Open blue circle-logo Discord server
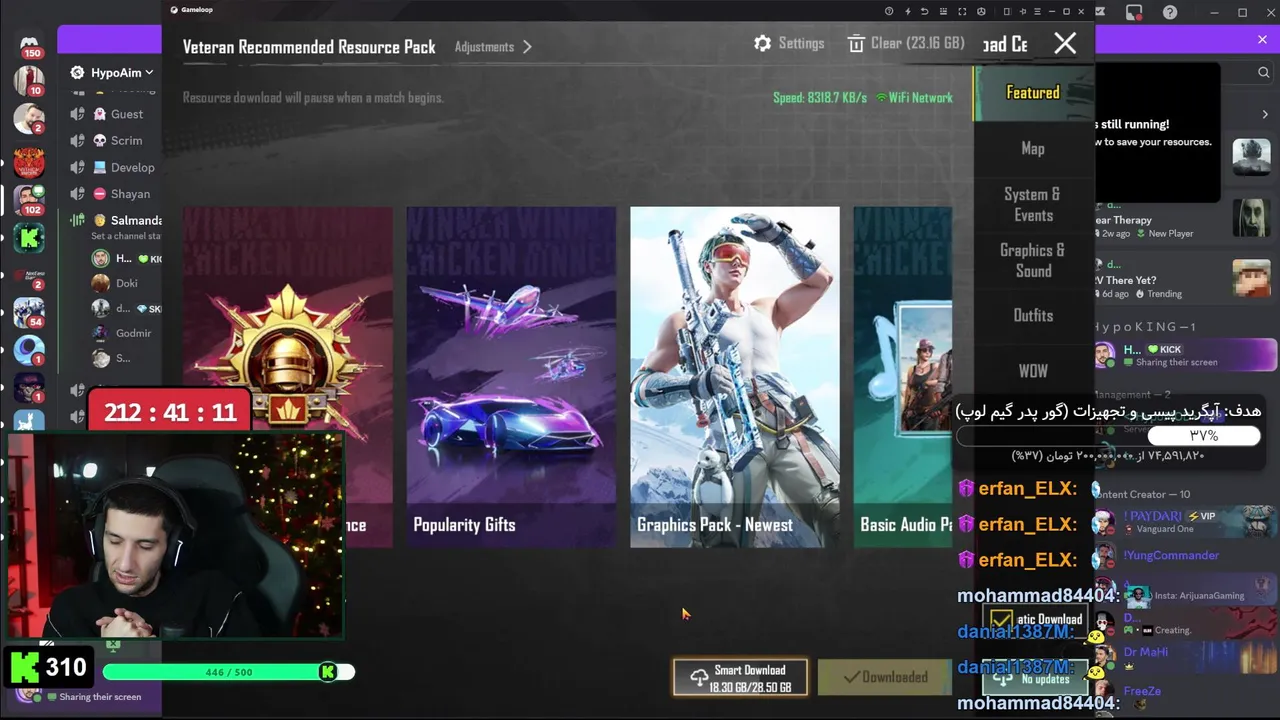Screen dimensions: 1280x720 29,348
